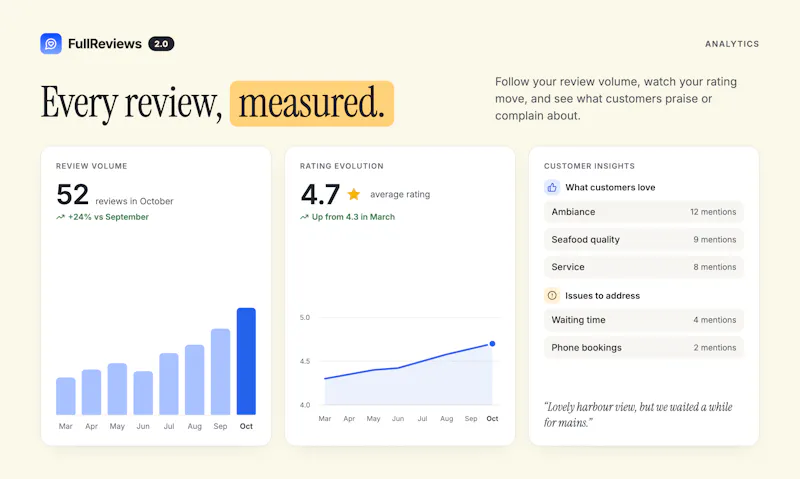The image size is (800, 479).
Task: Click the Jul bar in Review Volume
Action: point(169,384)
